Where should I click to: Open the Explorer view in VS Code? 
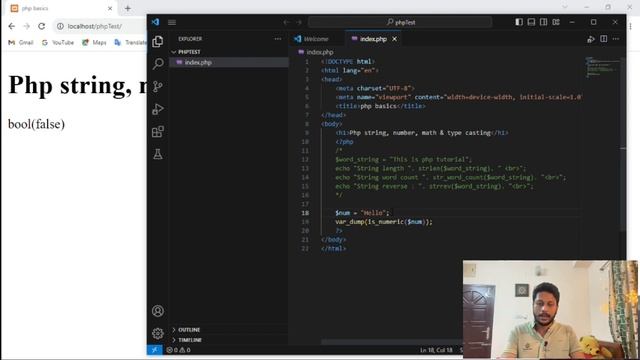158,42
